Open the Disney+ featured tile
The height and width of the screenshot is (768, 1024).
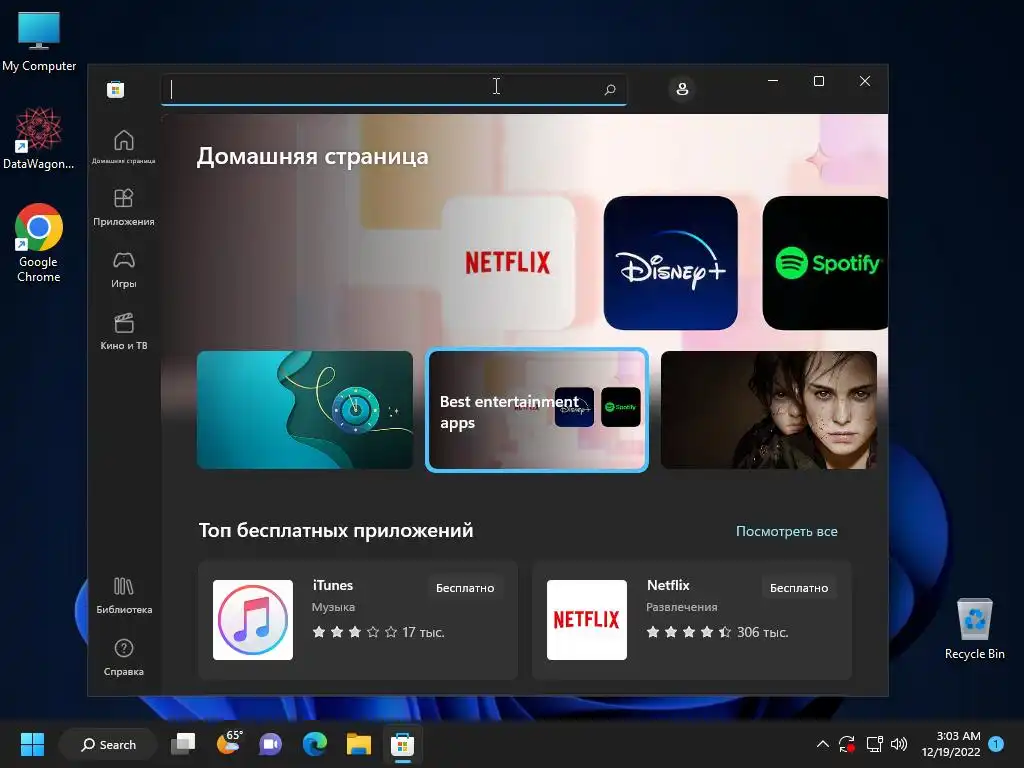(x=671, y=263)
